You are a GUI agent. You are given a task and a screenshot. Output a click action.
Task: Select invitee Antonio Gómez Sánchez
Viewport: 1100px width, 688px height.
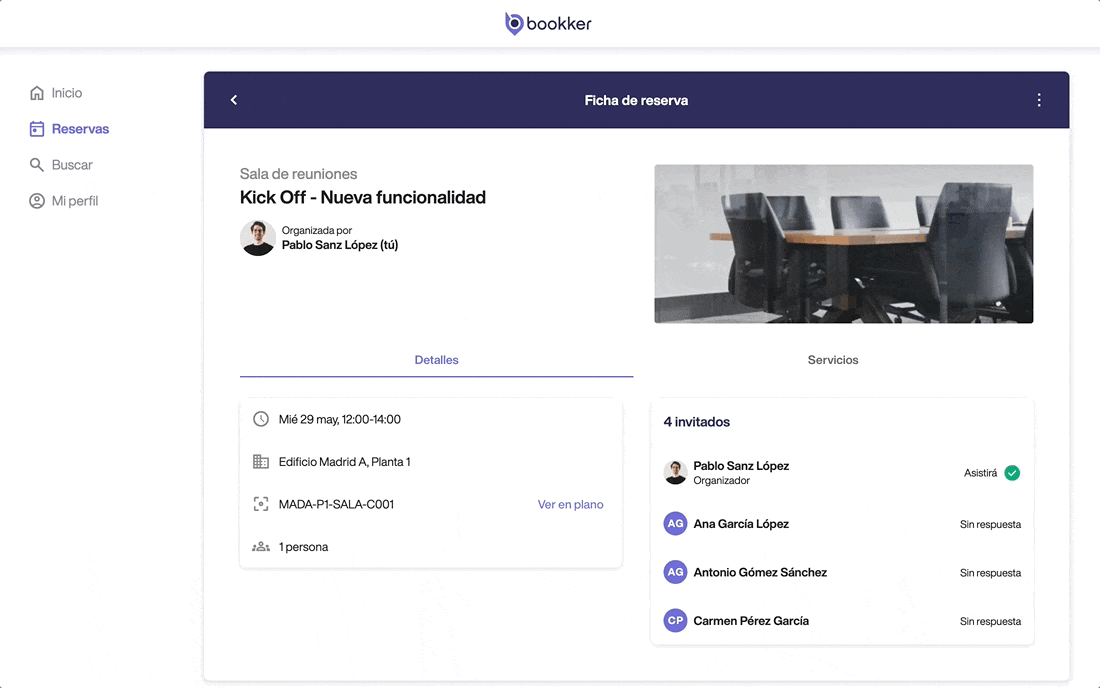point(760,573)
